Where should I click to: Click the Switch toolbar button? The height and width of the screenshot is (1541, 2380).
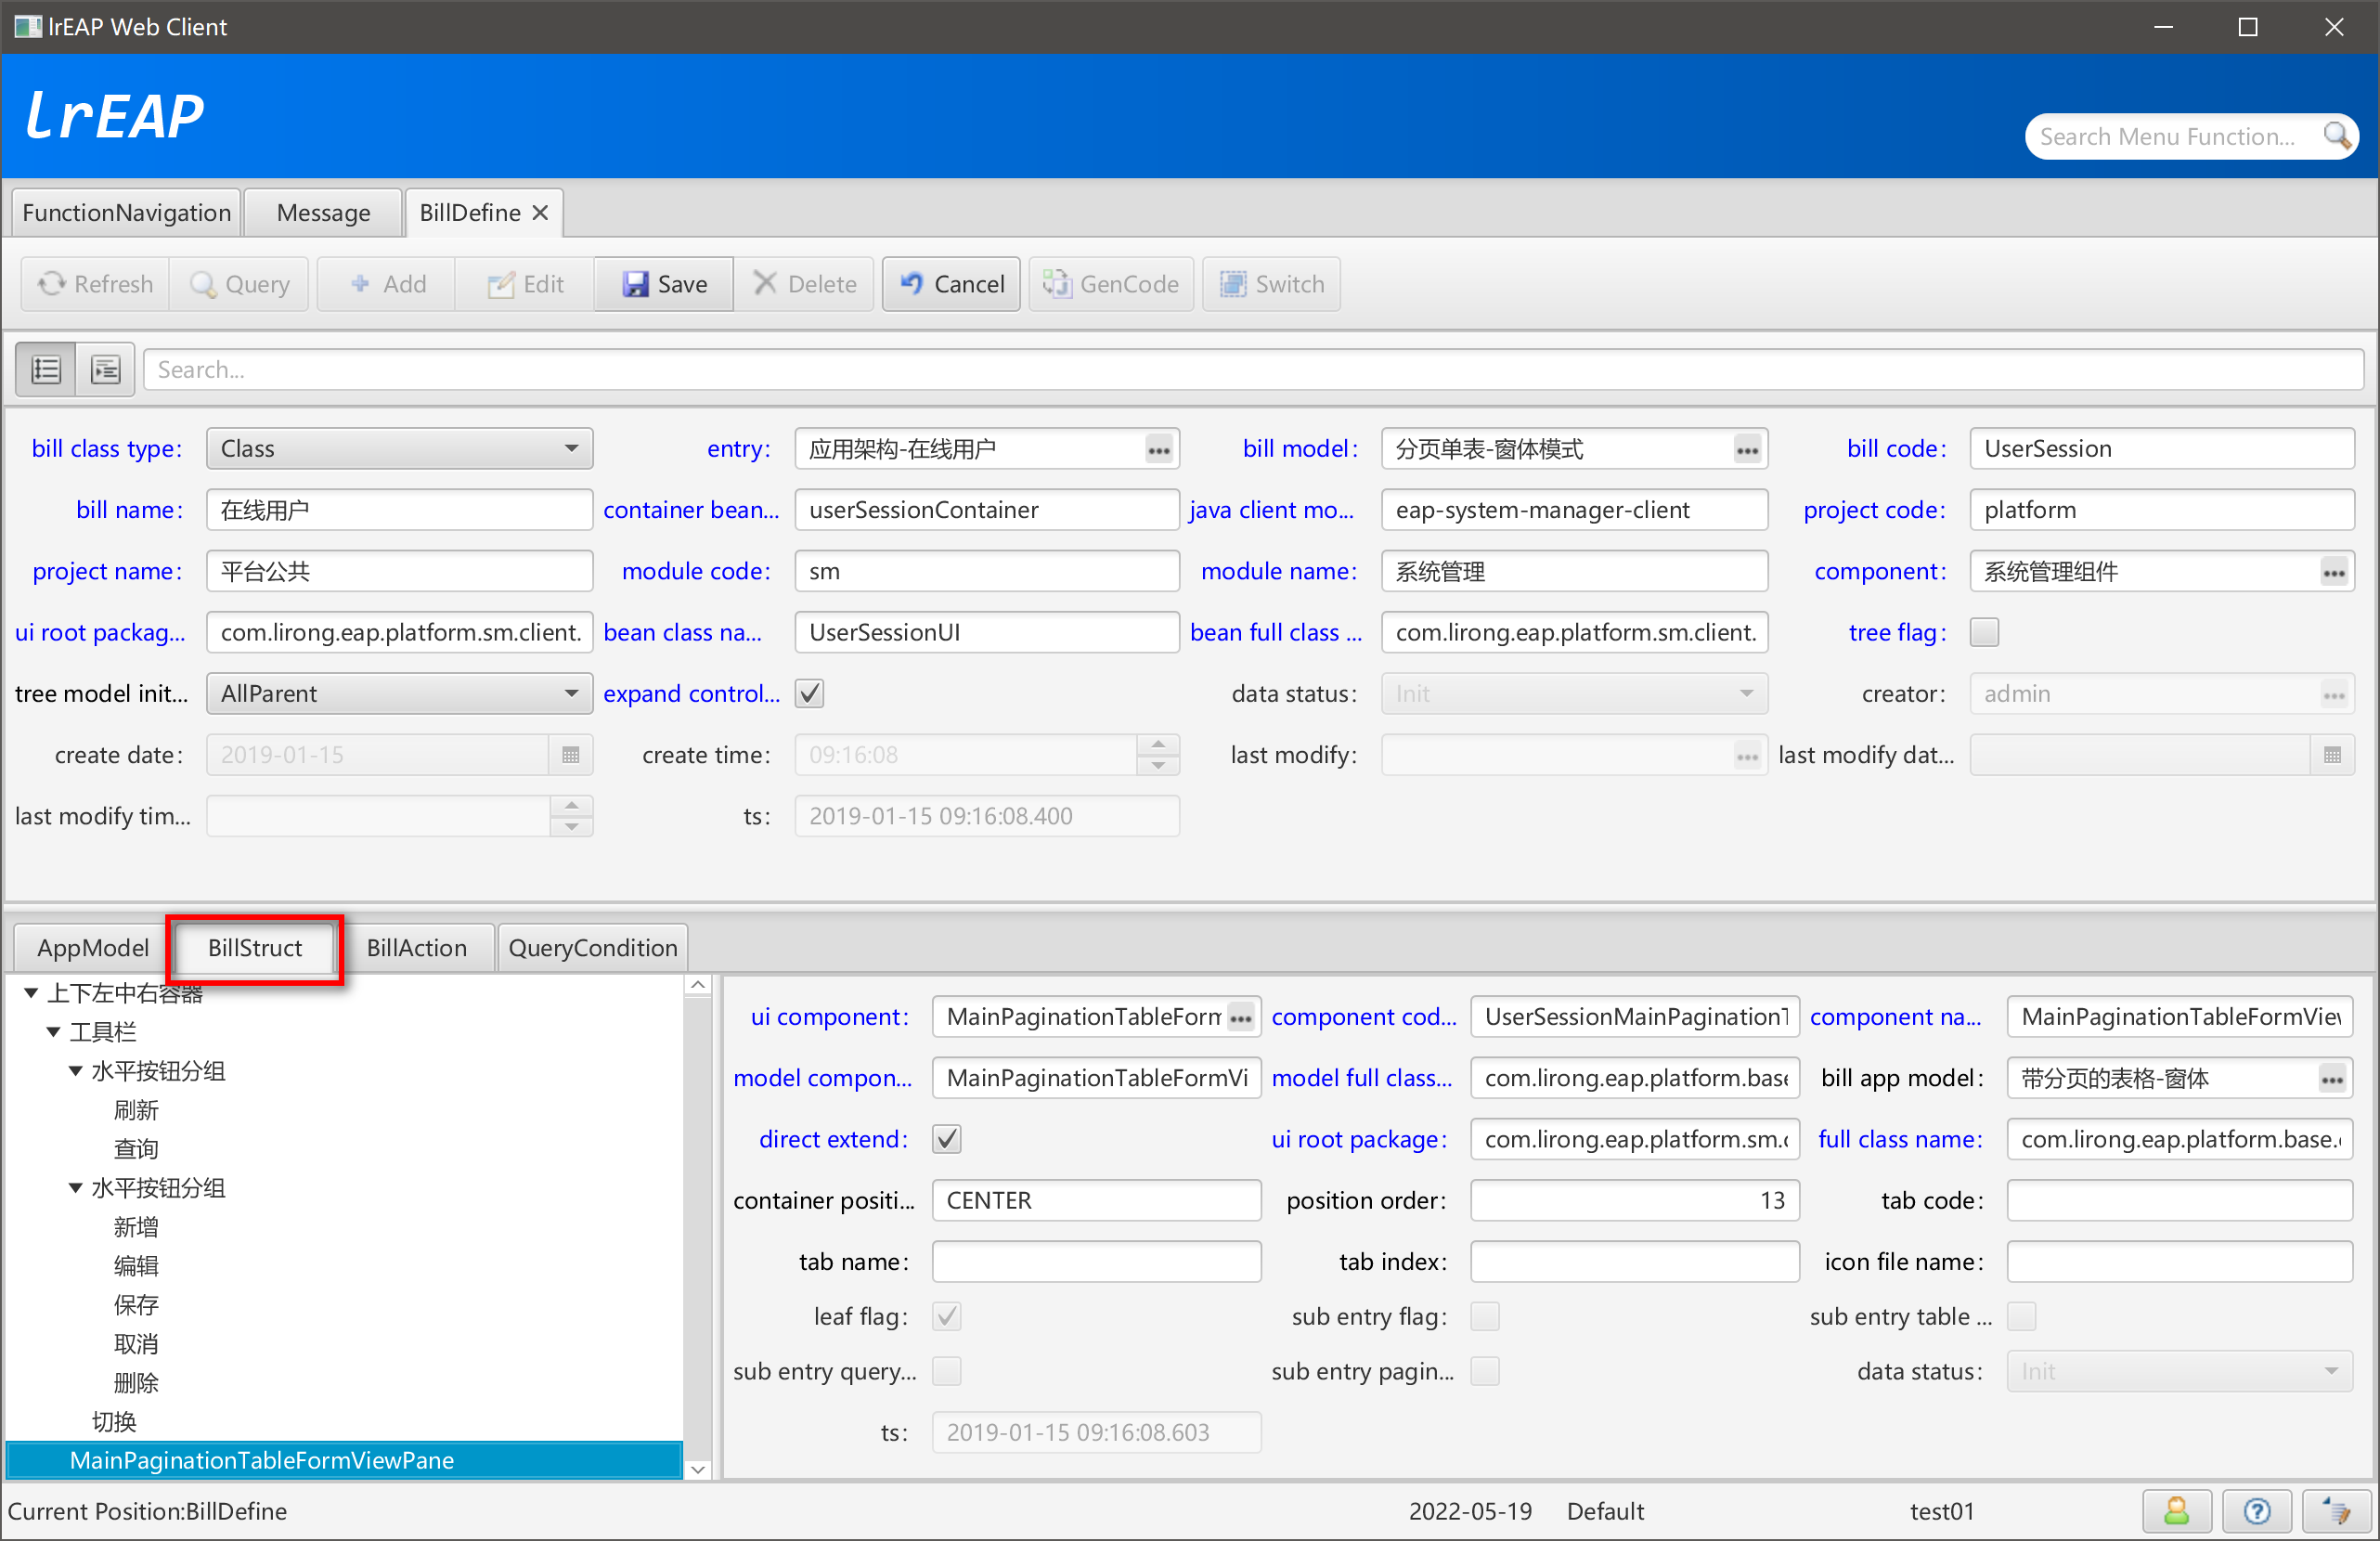click(x=1271, y=284)
